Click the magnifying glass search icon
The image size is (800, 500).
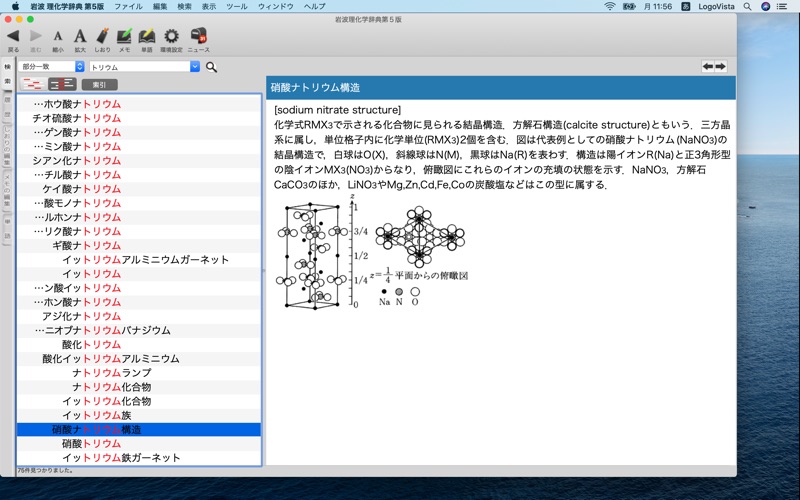pyautogui.click(x=211, y=67)
